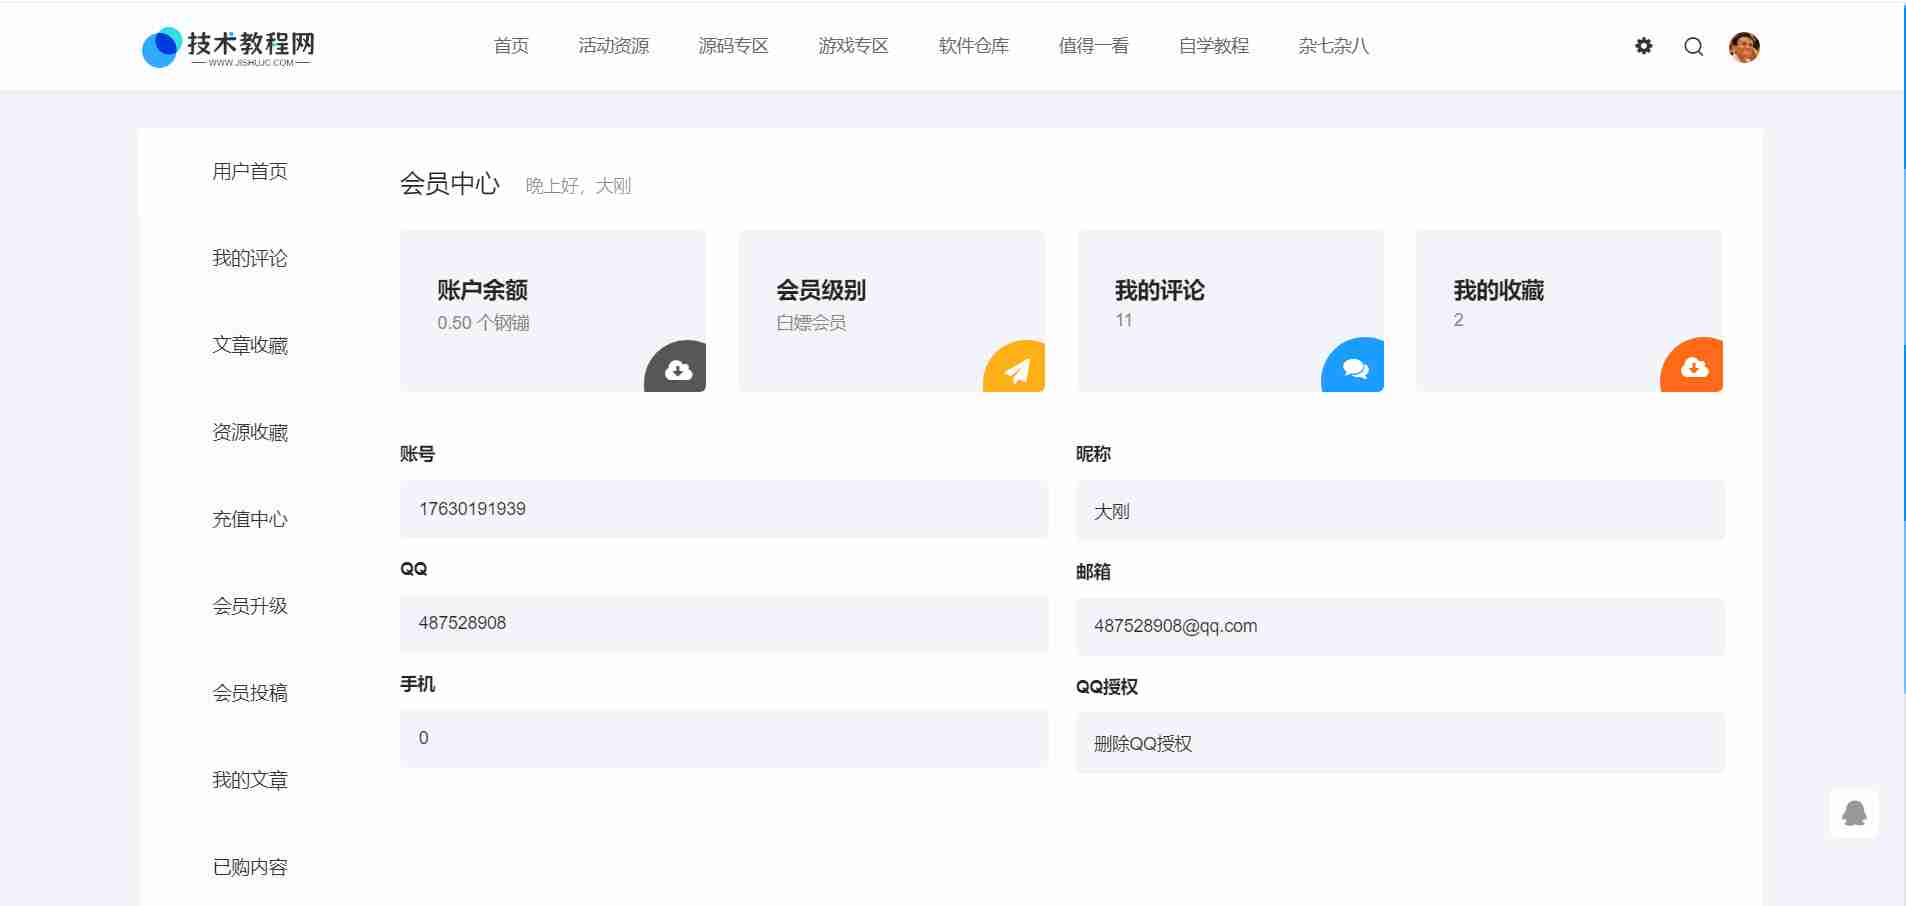Screen dimensions: 1906x906
Task: Open 自学教程 navigation item
Action: [1213, 46]
